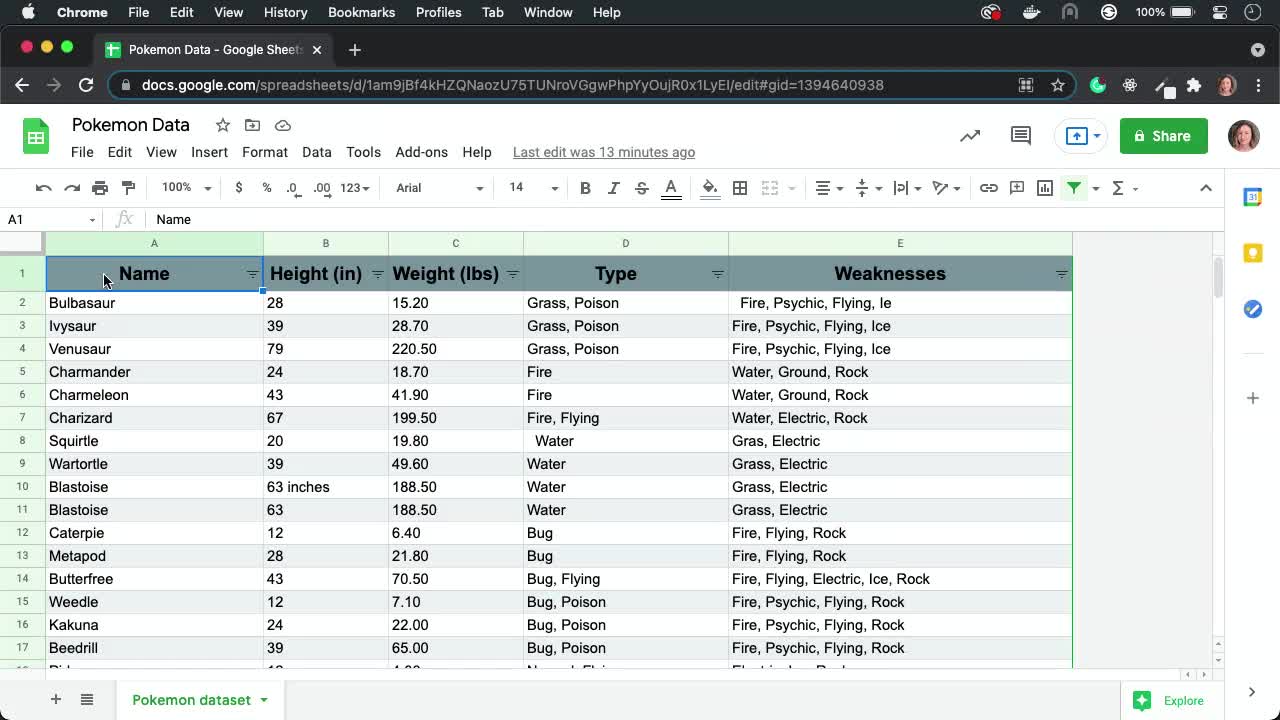
Task: Click the Insert link icon
Action: tap(988, 188)
